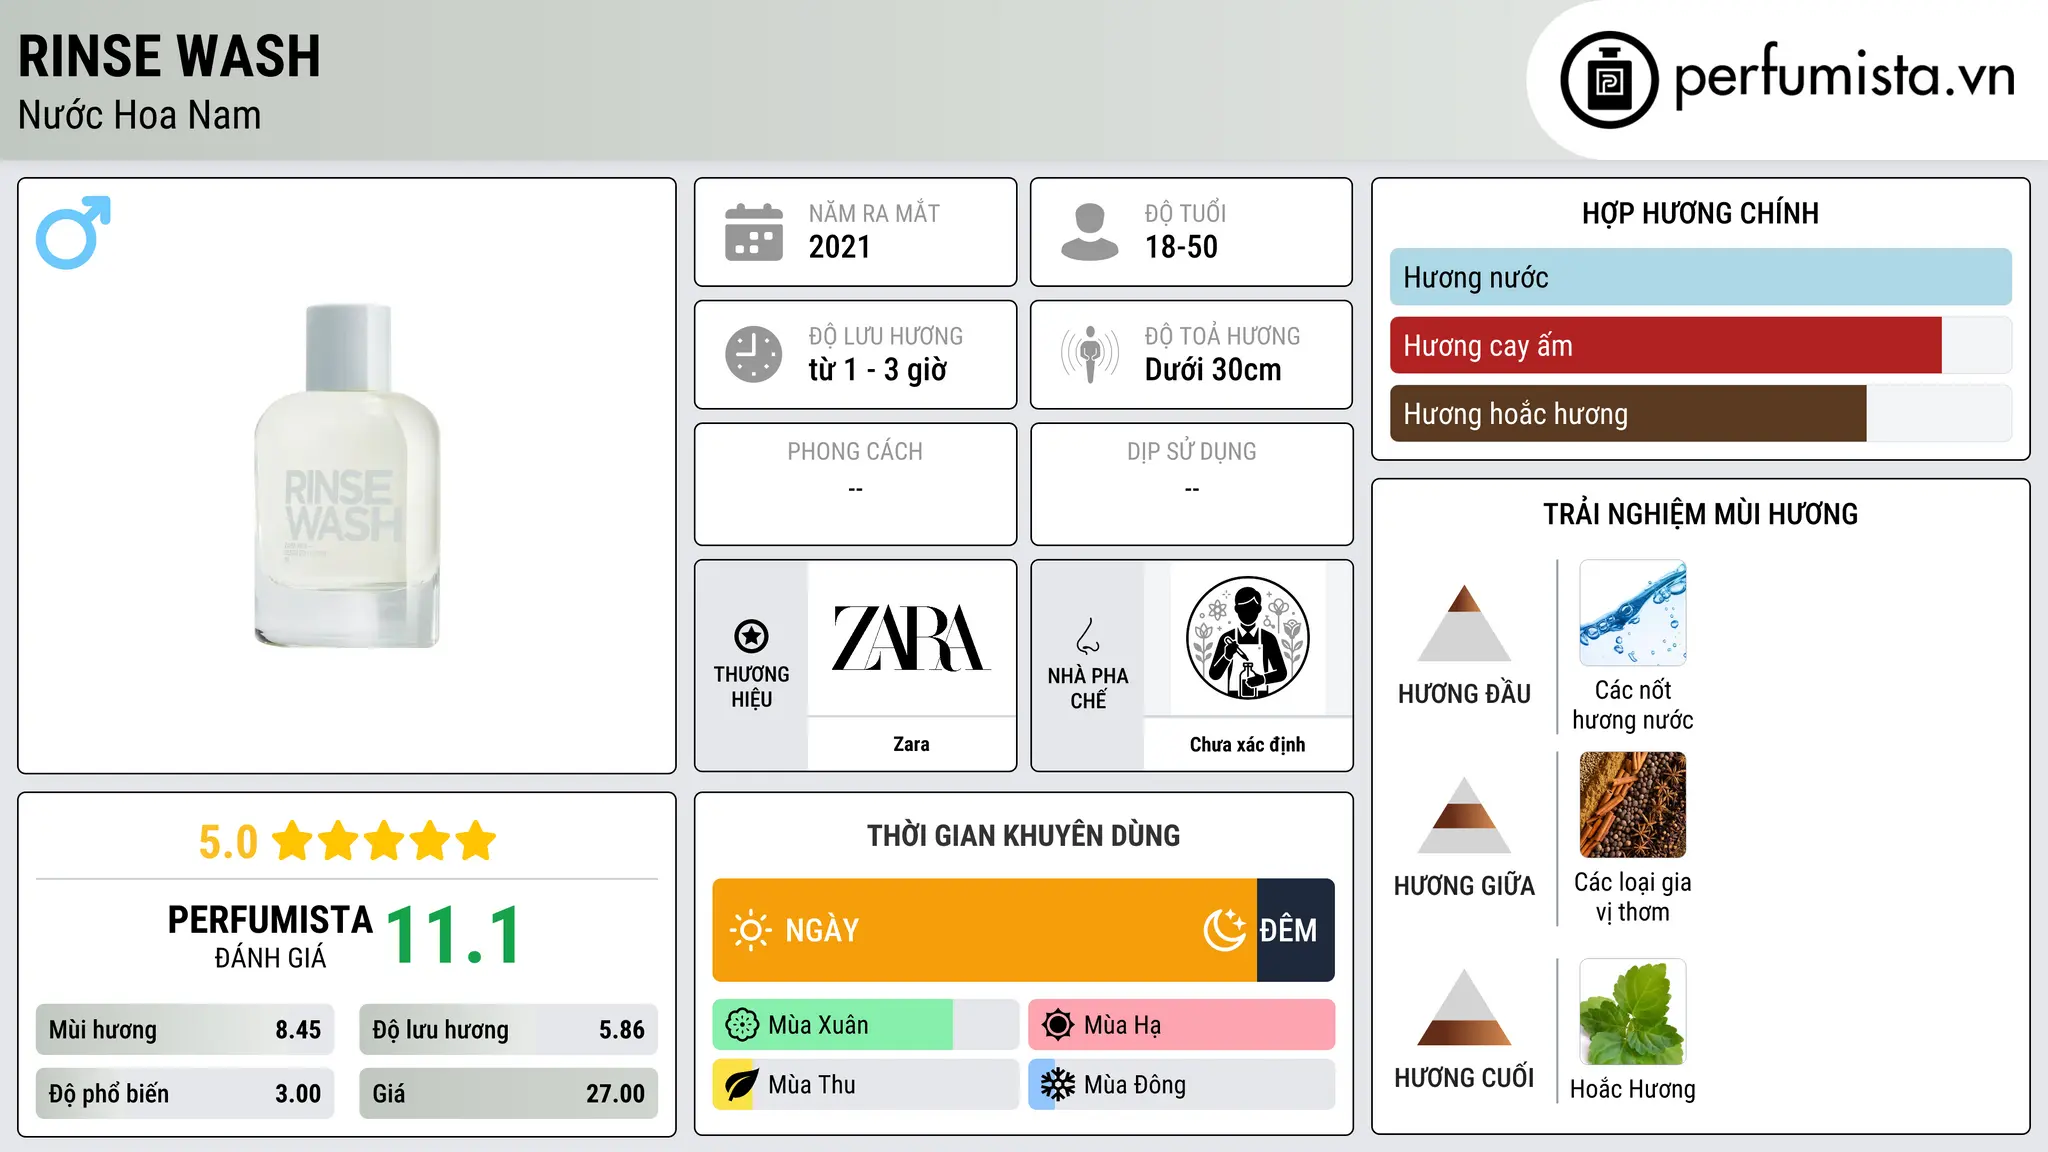Click the clock icon beside Độ lưu hương
The image size is (2048, 1152).
754,354
